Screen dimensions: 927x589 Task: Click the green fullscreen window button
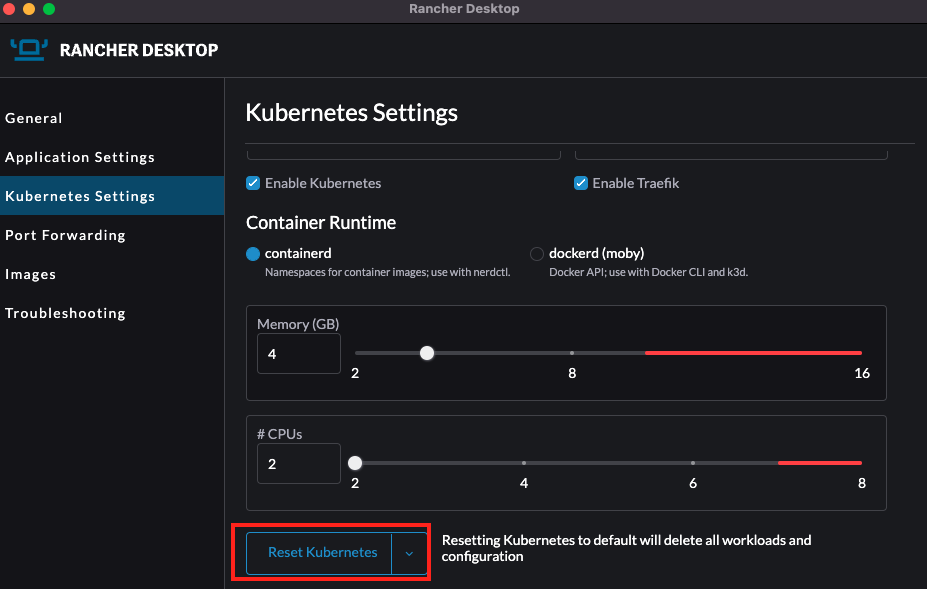(48, 9)
